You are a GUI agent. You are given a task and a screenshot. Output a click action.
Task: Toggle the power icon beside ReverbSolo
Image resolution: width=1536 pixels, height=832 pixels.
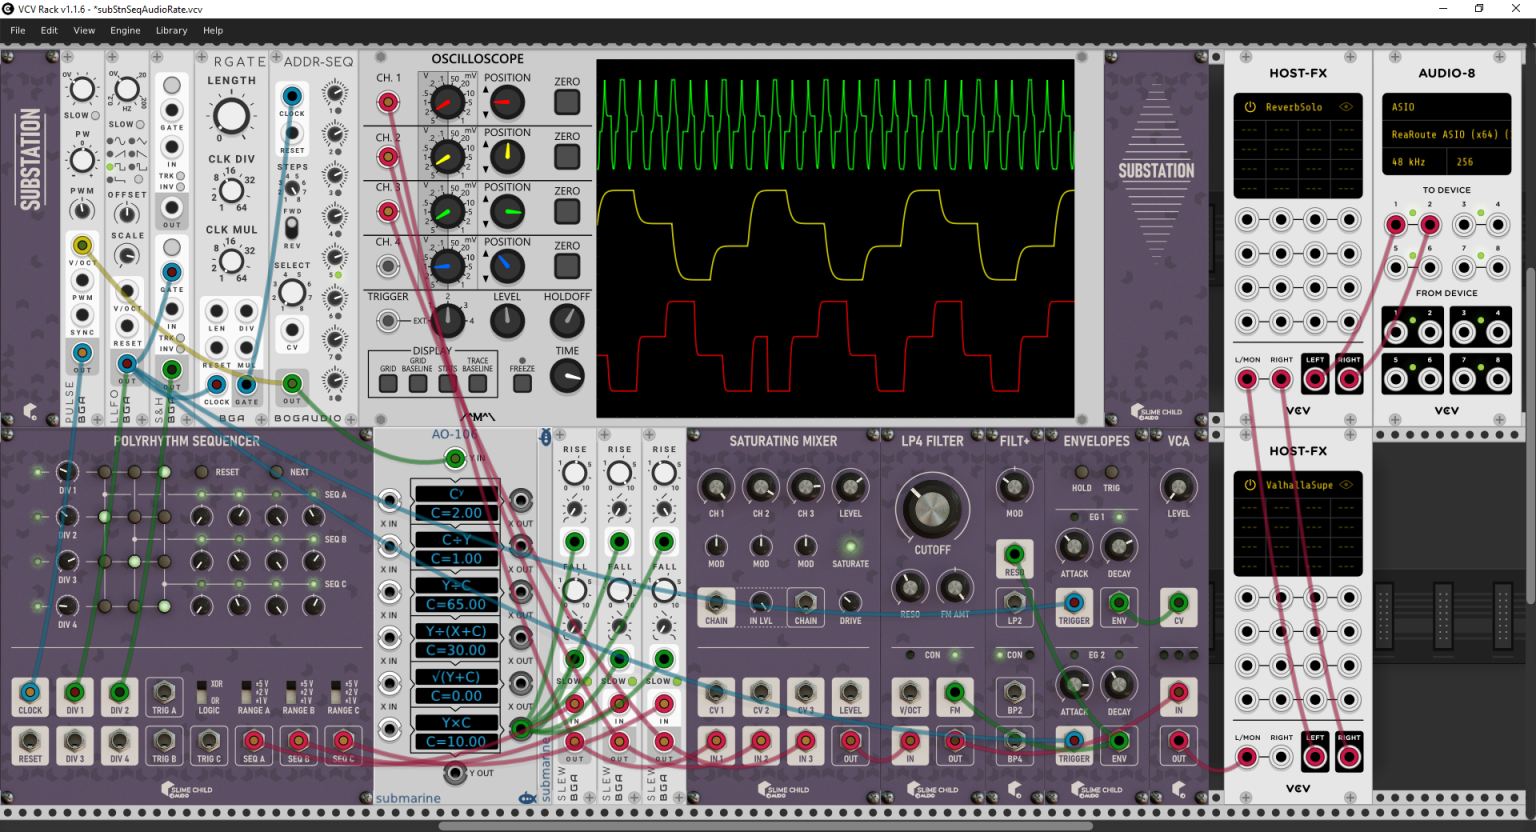tap(1249, 107)
